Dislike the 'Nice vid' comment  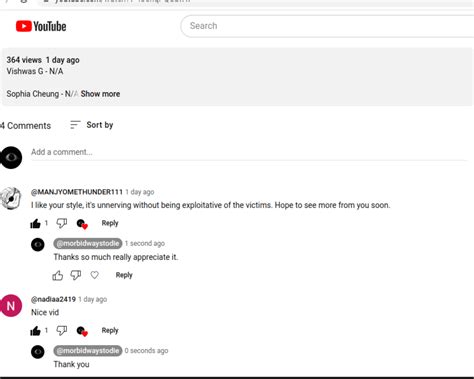[x=61, y=330]
